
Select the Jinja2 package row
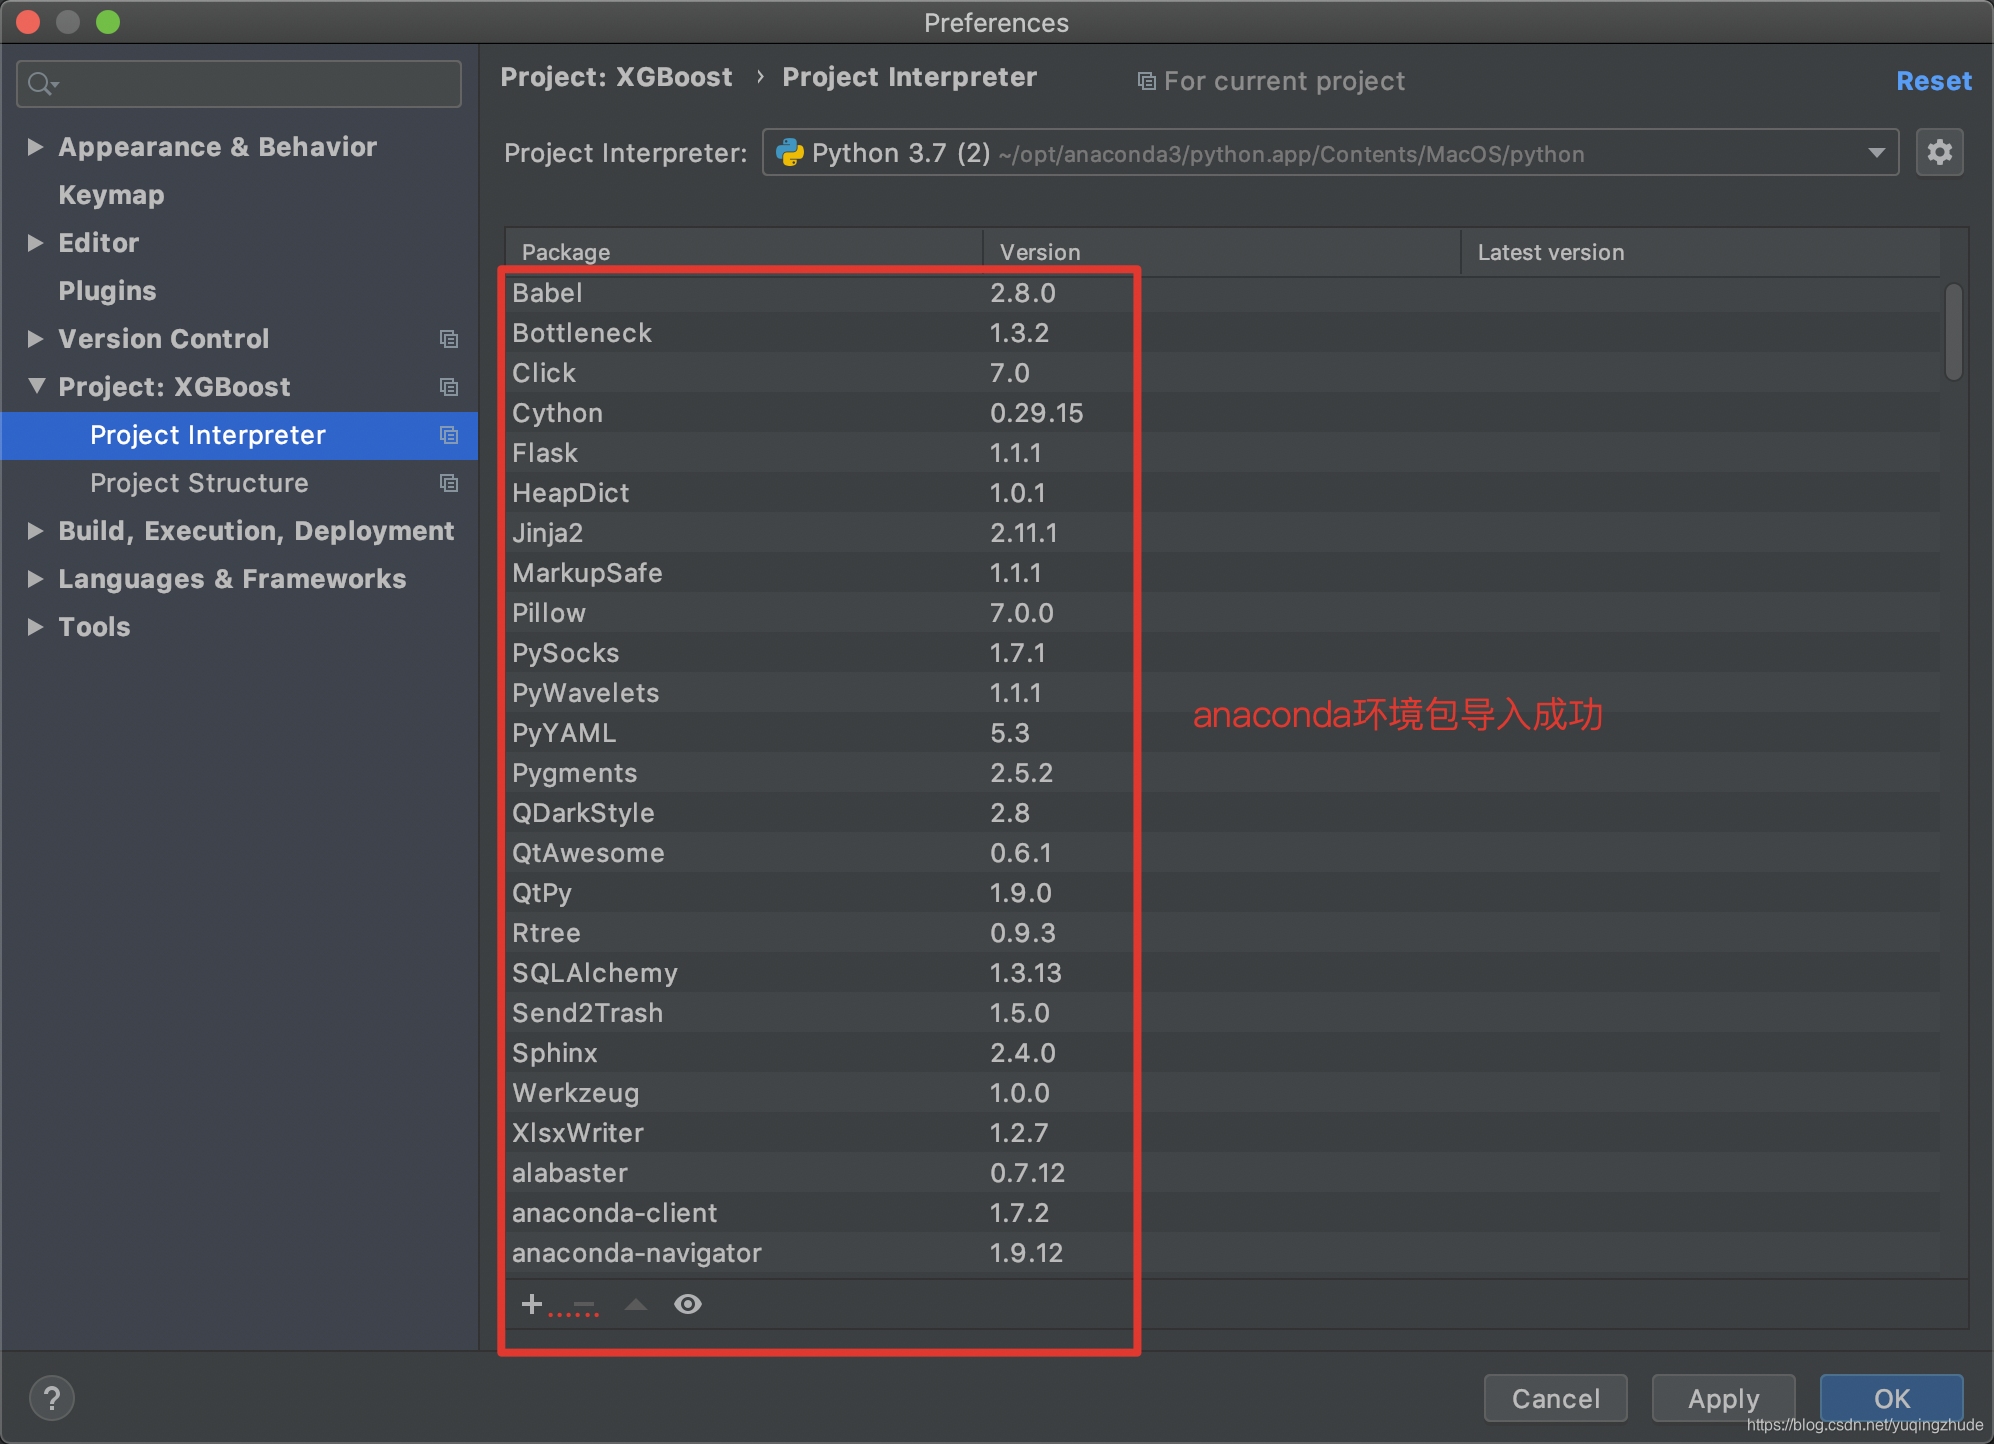(x=1222, y=533)
